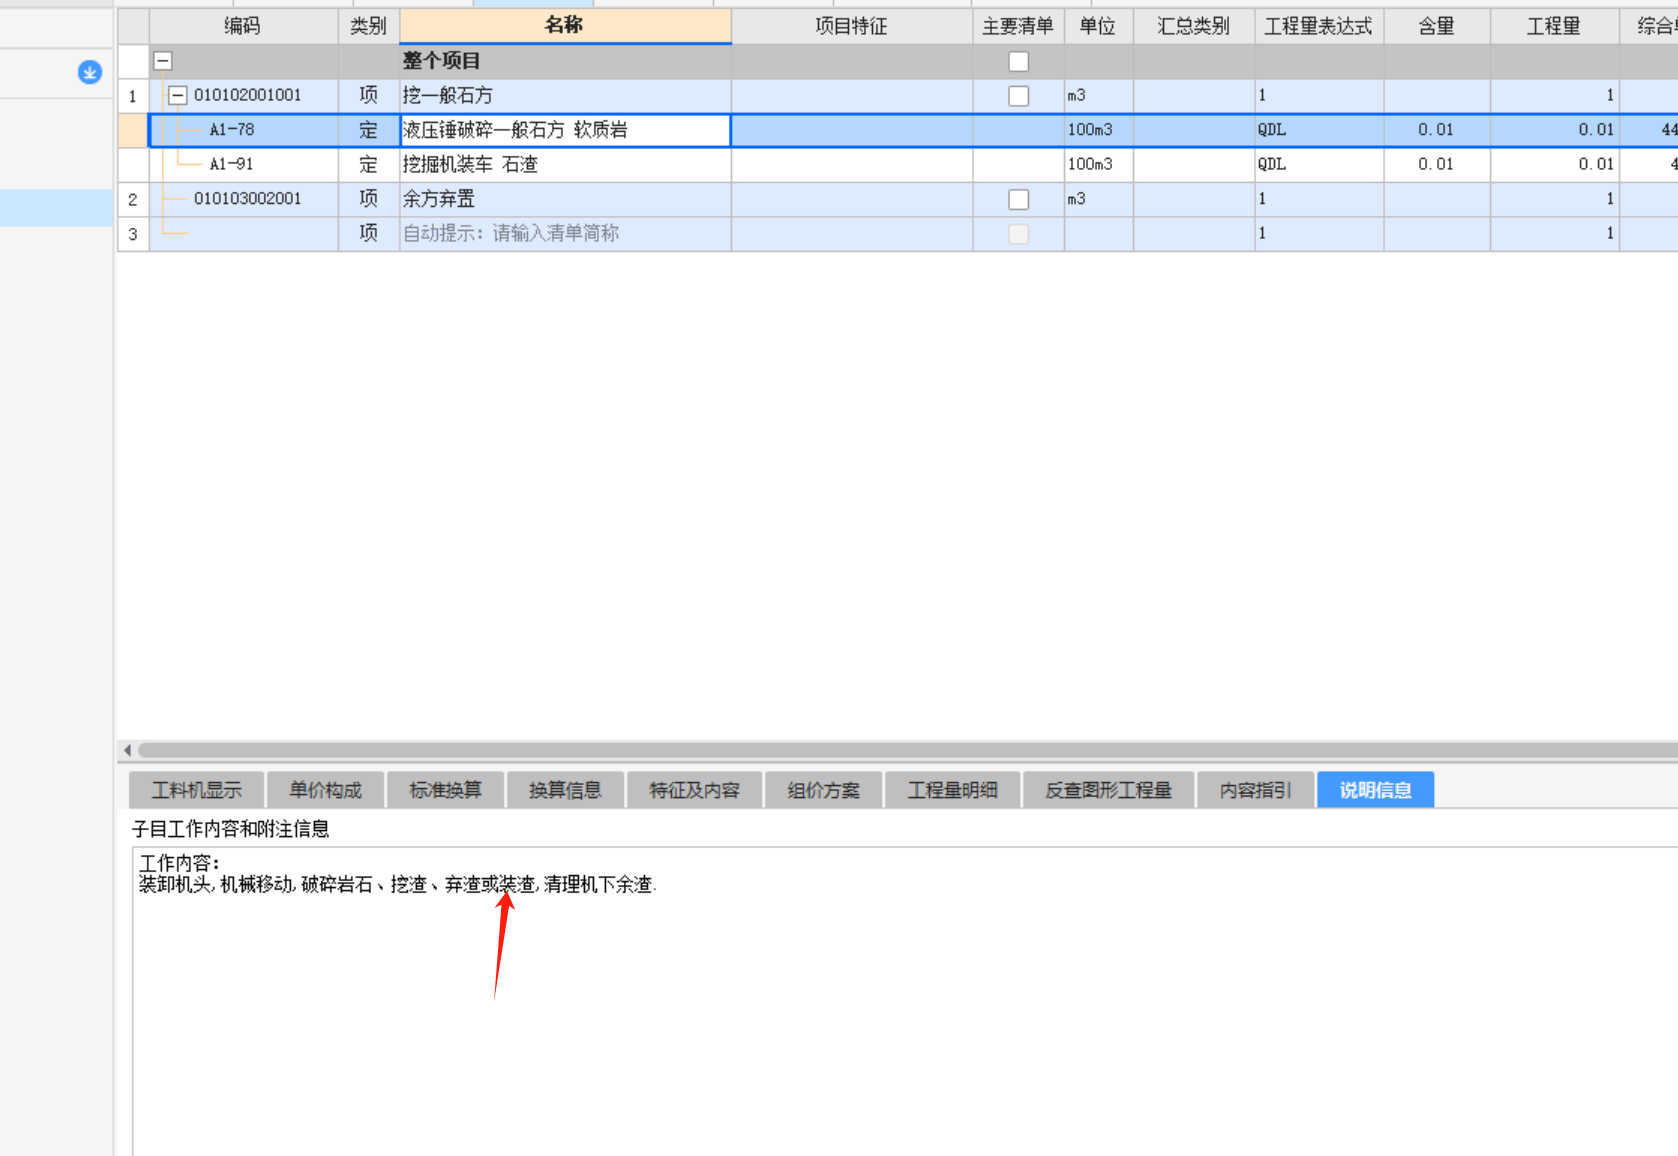The width and height of the screenshot is (1678, 1156).
Task: Click 工程量 value 0.01 in A1-91 row
Action: [x=1554, y=164]
